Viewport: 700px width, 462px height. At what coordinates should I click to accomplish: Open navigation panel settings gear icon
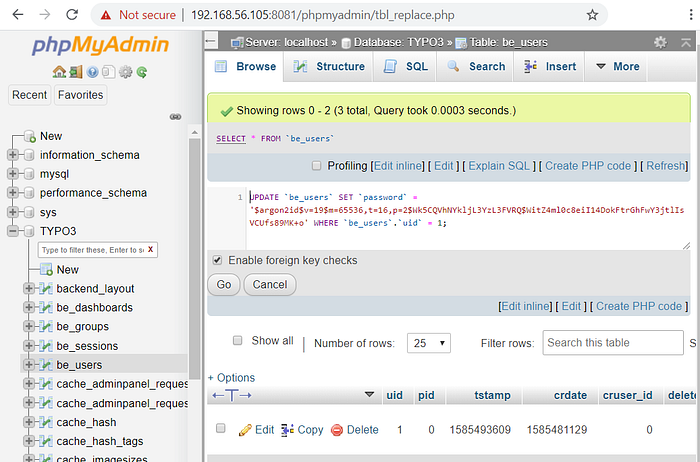click(x=125, y=72)
